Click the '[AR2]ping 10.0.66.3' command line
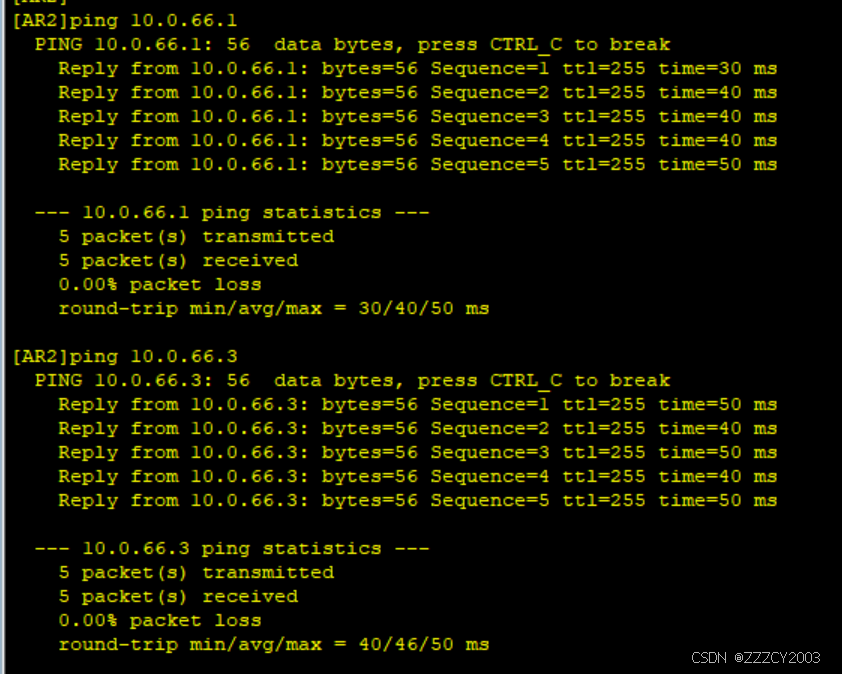Image resolution: width=842 pixels, height=674 pixels. 125,356
